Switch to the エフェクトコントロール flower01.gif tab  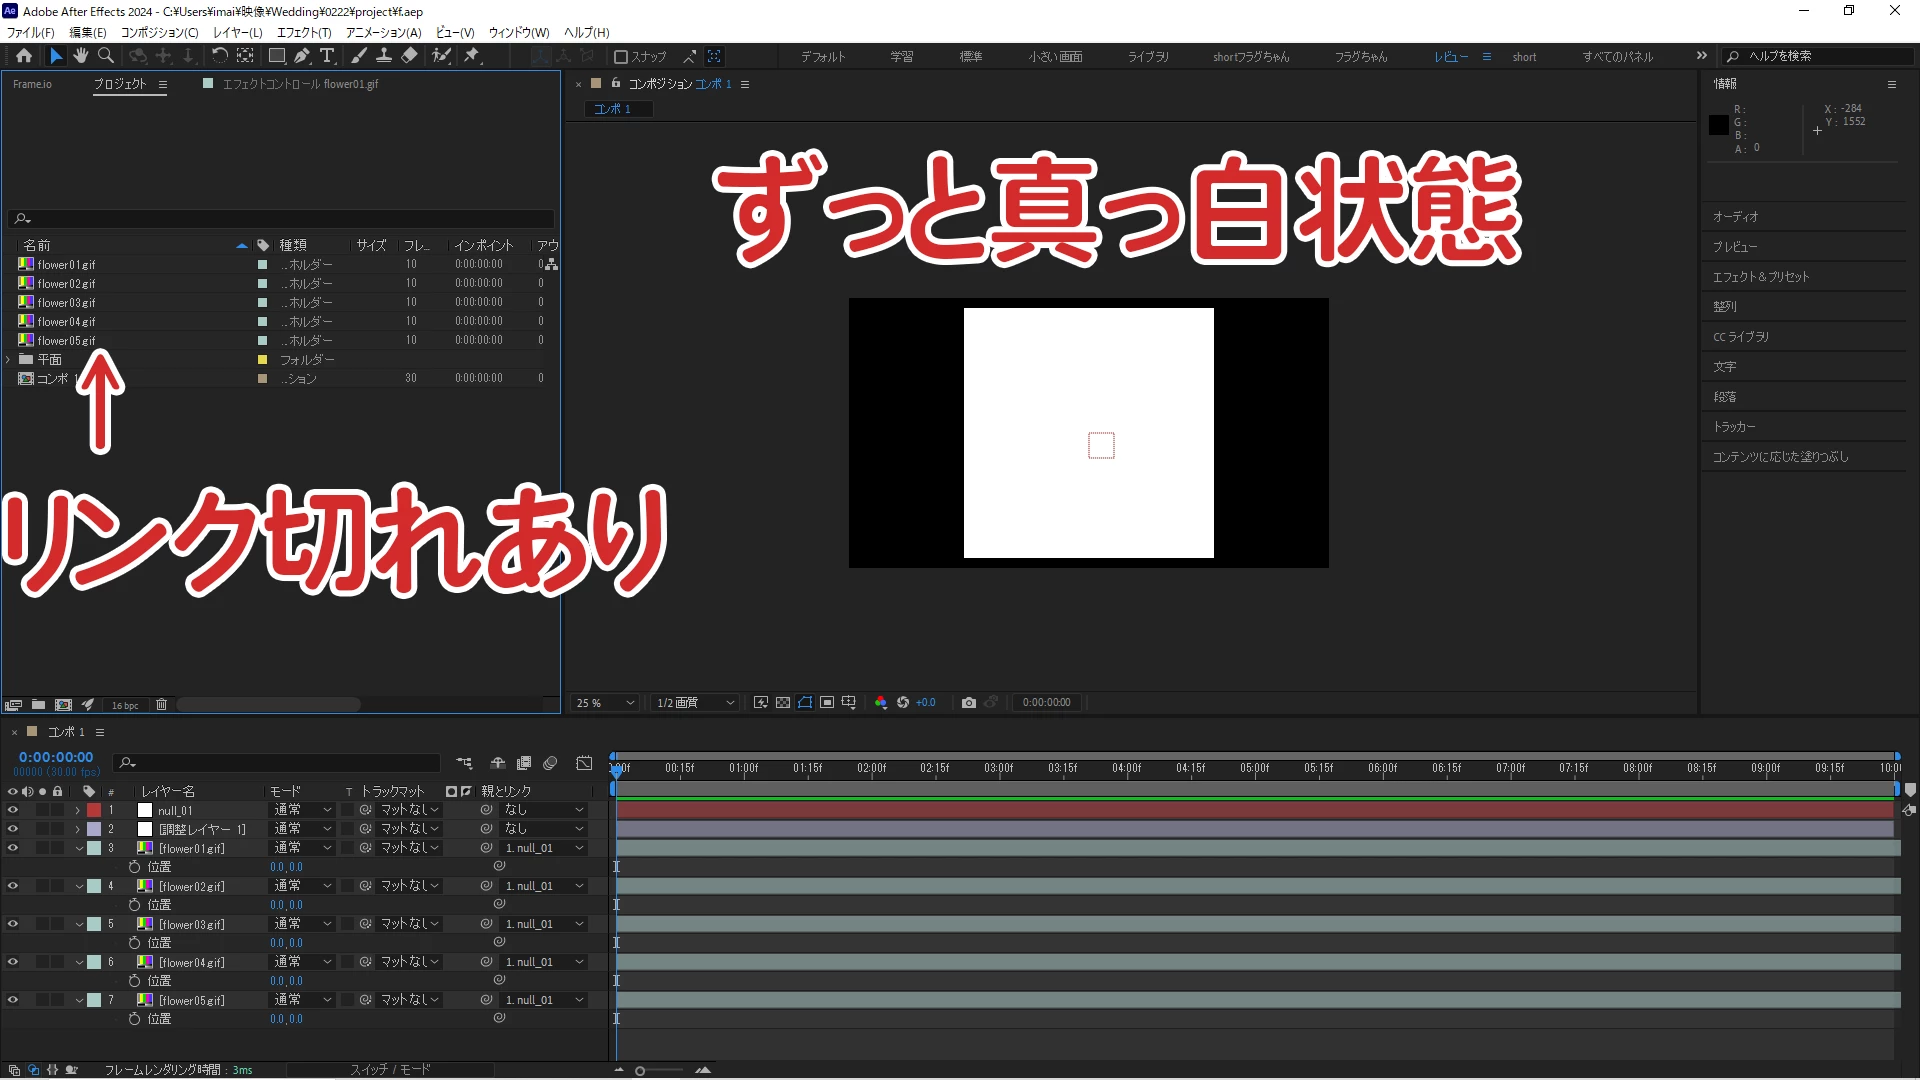[x=299, y=84]
